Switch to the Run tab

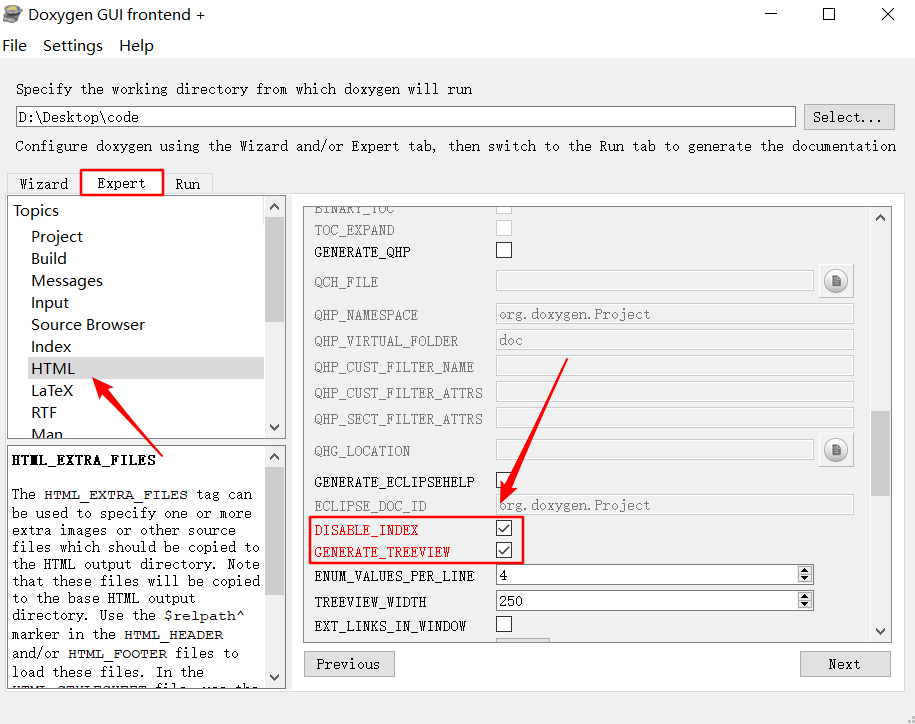[x=188, y=184]
